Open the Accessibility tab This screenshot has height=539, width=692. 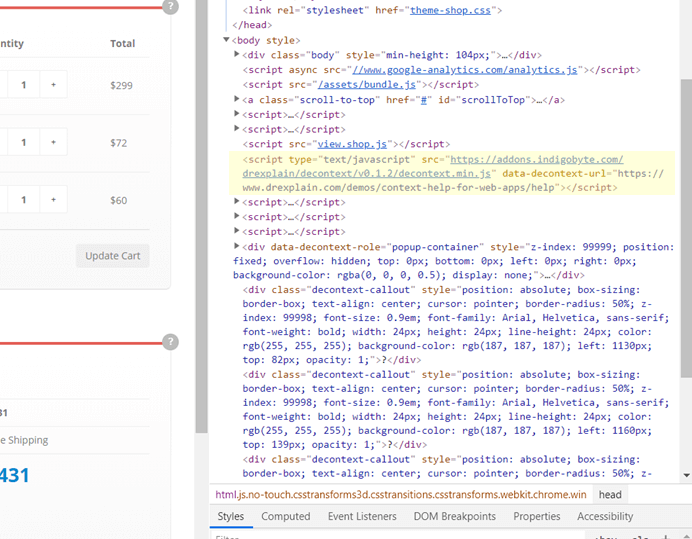(605, 516)
